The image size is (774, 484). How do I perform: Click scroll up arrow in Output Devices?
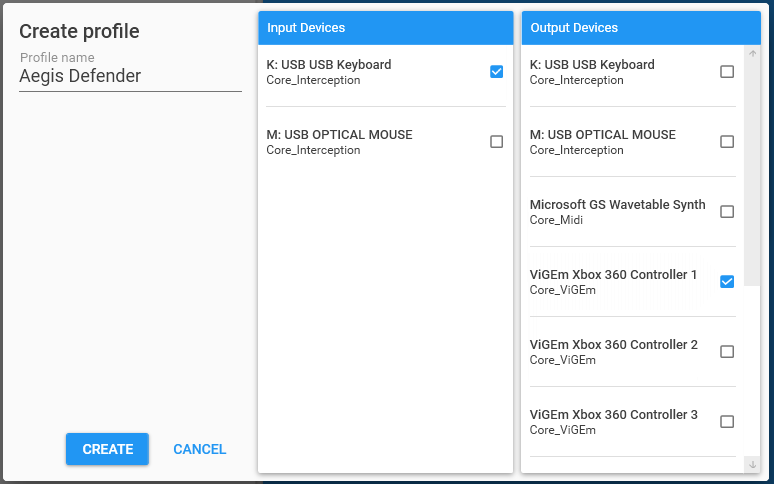tap(752, 53)
